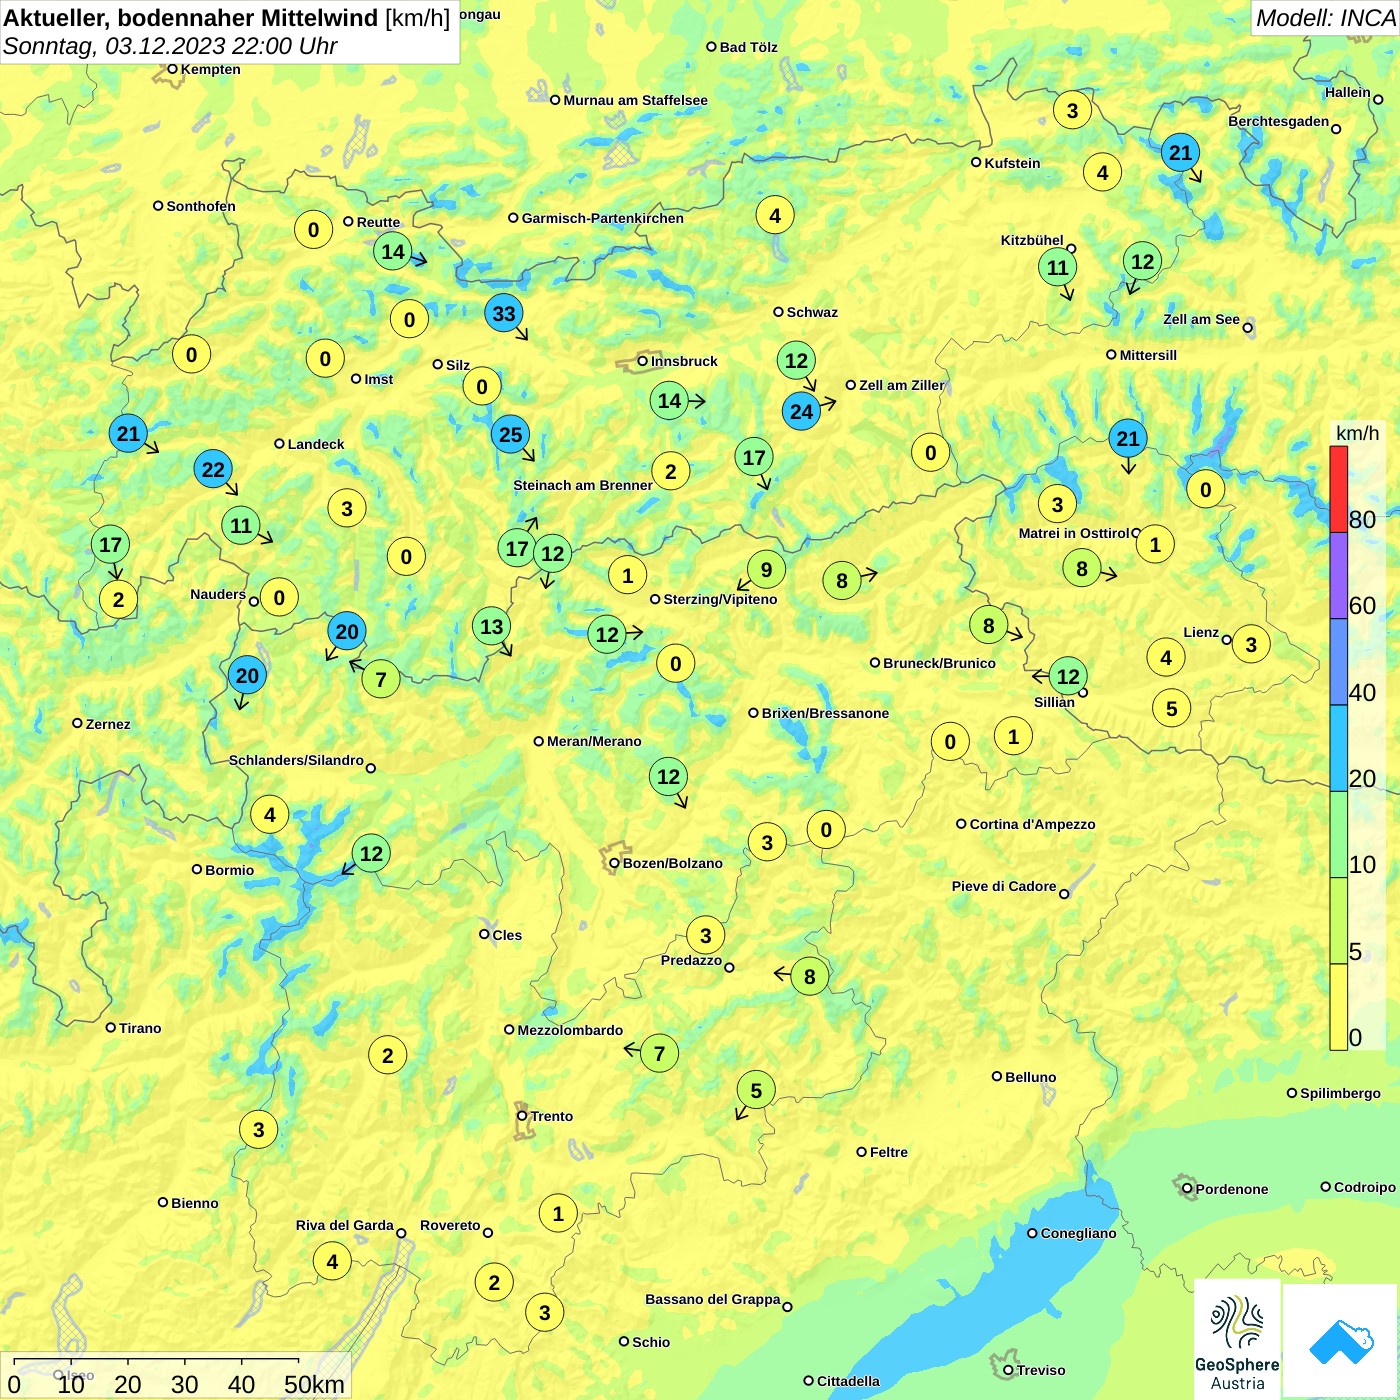The image size is (1400, 1400).
Task: Click the Innsbruck city label
Action: pos(684,361)
